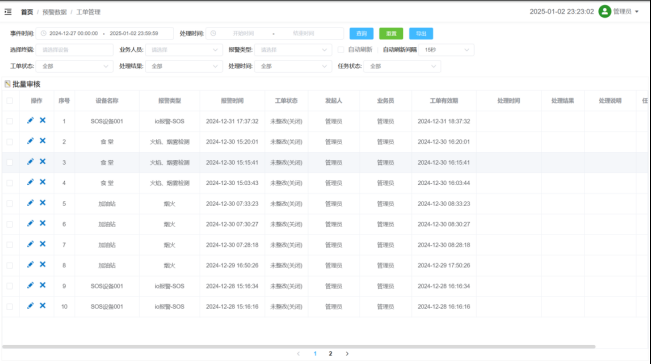
Task: Open the editor for row 7
Action: (x=30, y=244)
